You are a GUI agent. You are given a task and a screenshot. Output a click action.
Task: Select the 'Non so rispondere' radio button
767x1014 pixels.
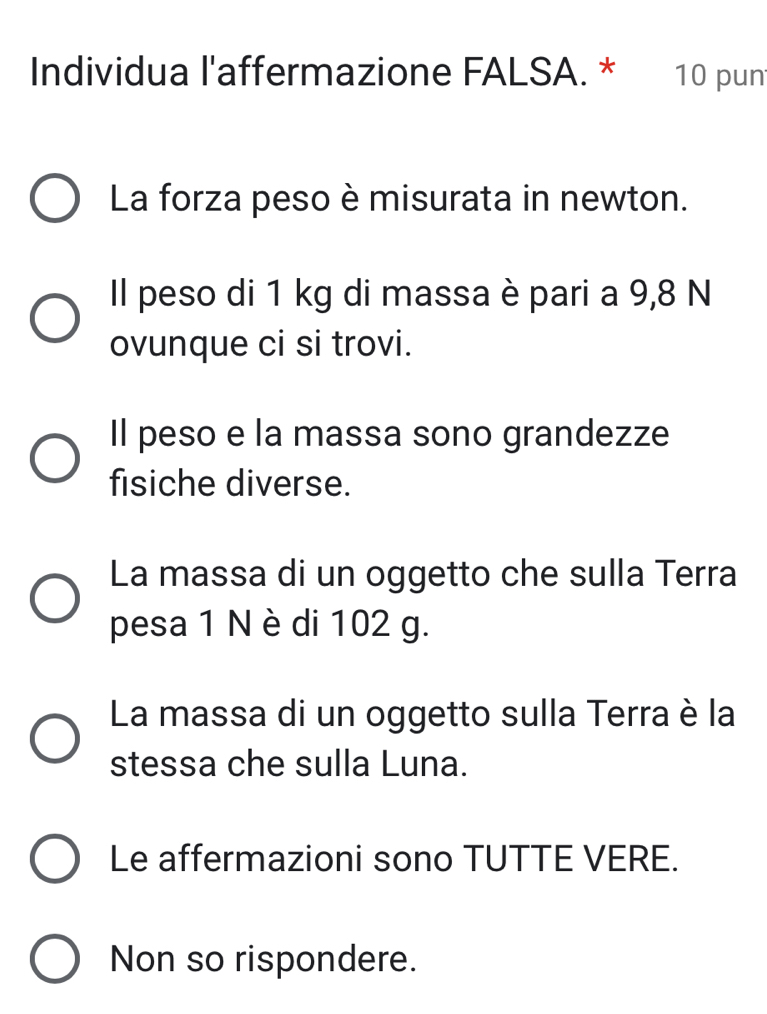click(x=54, y=960)
